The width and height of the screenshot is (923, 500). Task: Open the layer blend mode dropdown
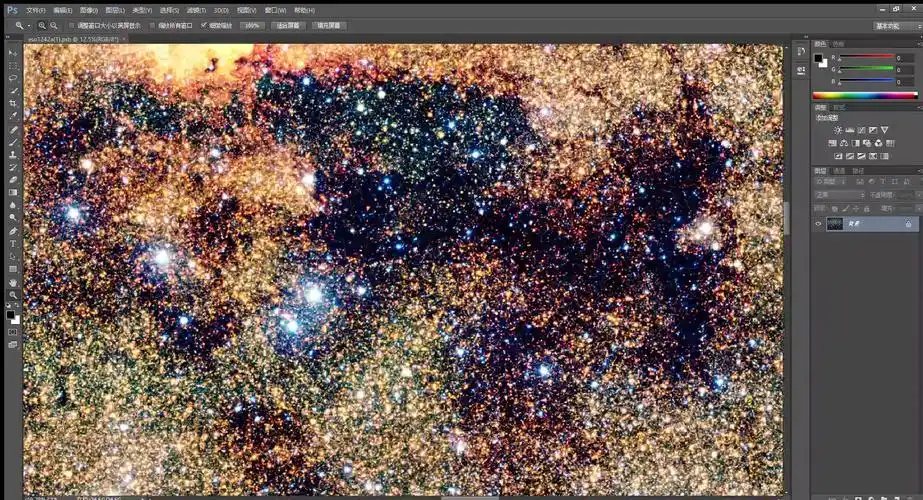point(839,195)
